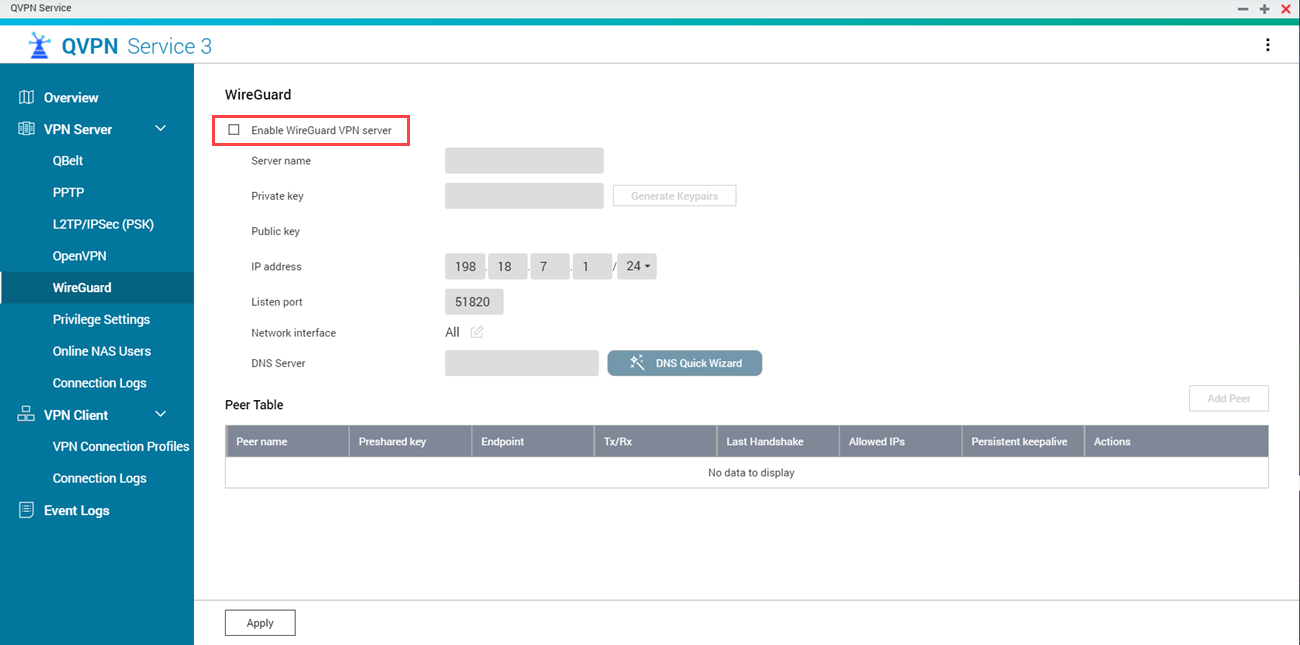Image resolution: width=1300 pixels, height=645 pixels.
Task: Click the QVPN Service logo icon
Action: coord(39,46)
